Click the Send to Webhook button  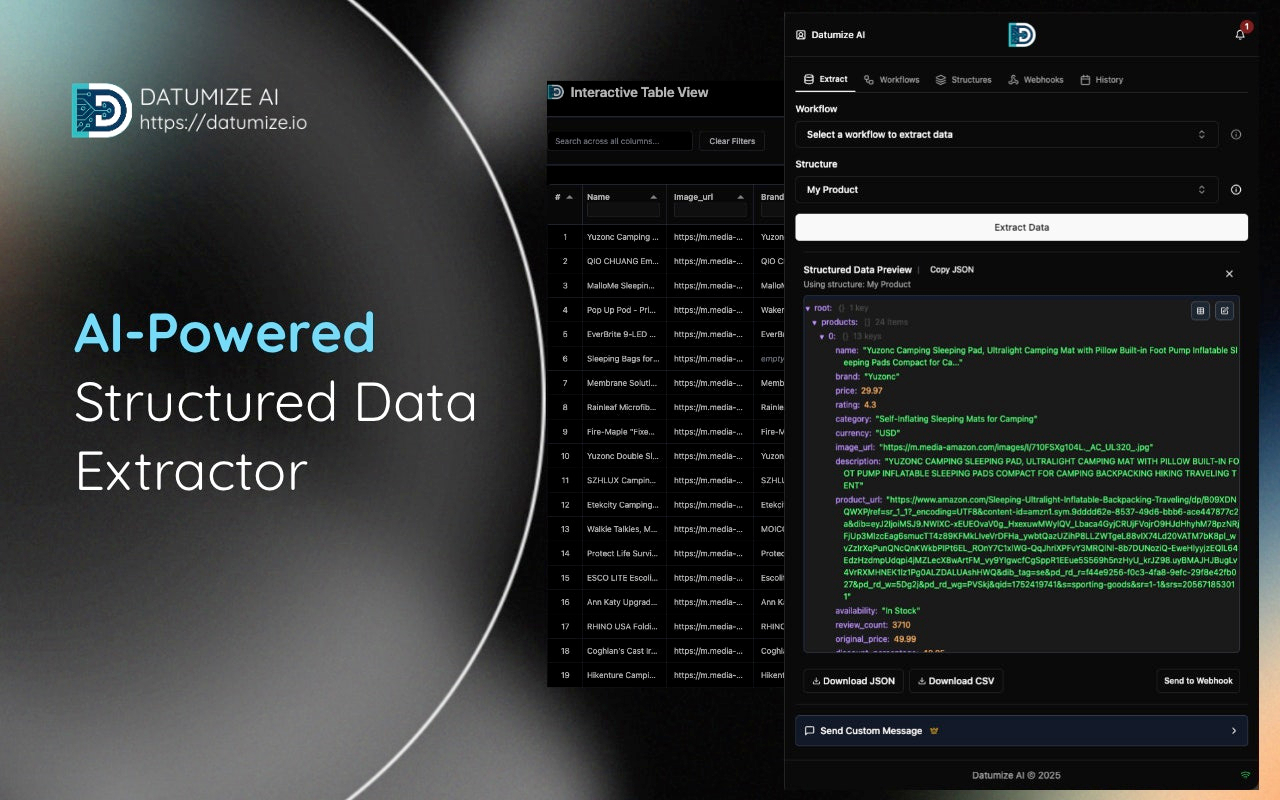(x=1198, y=681)
